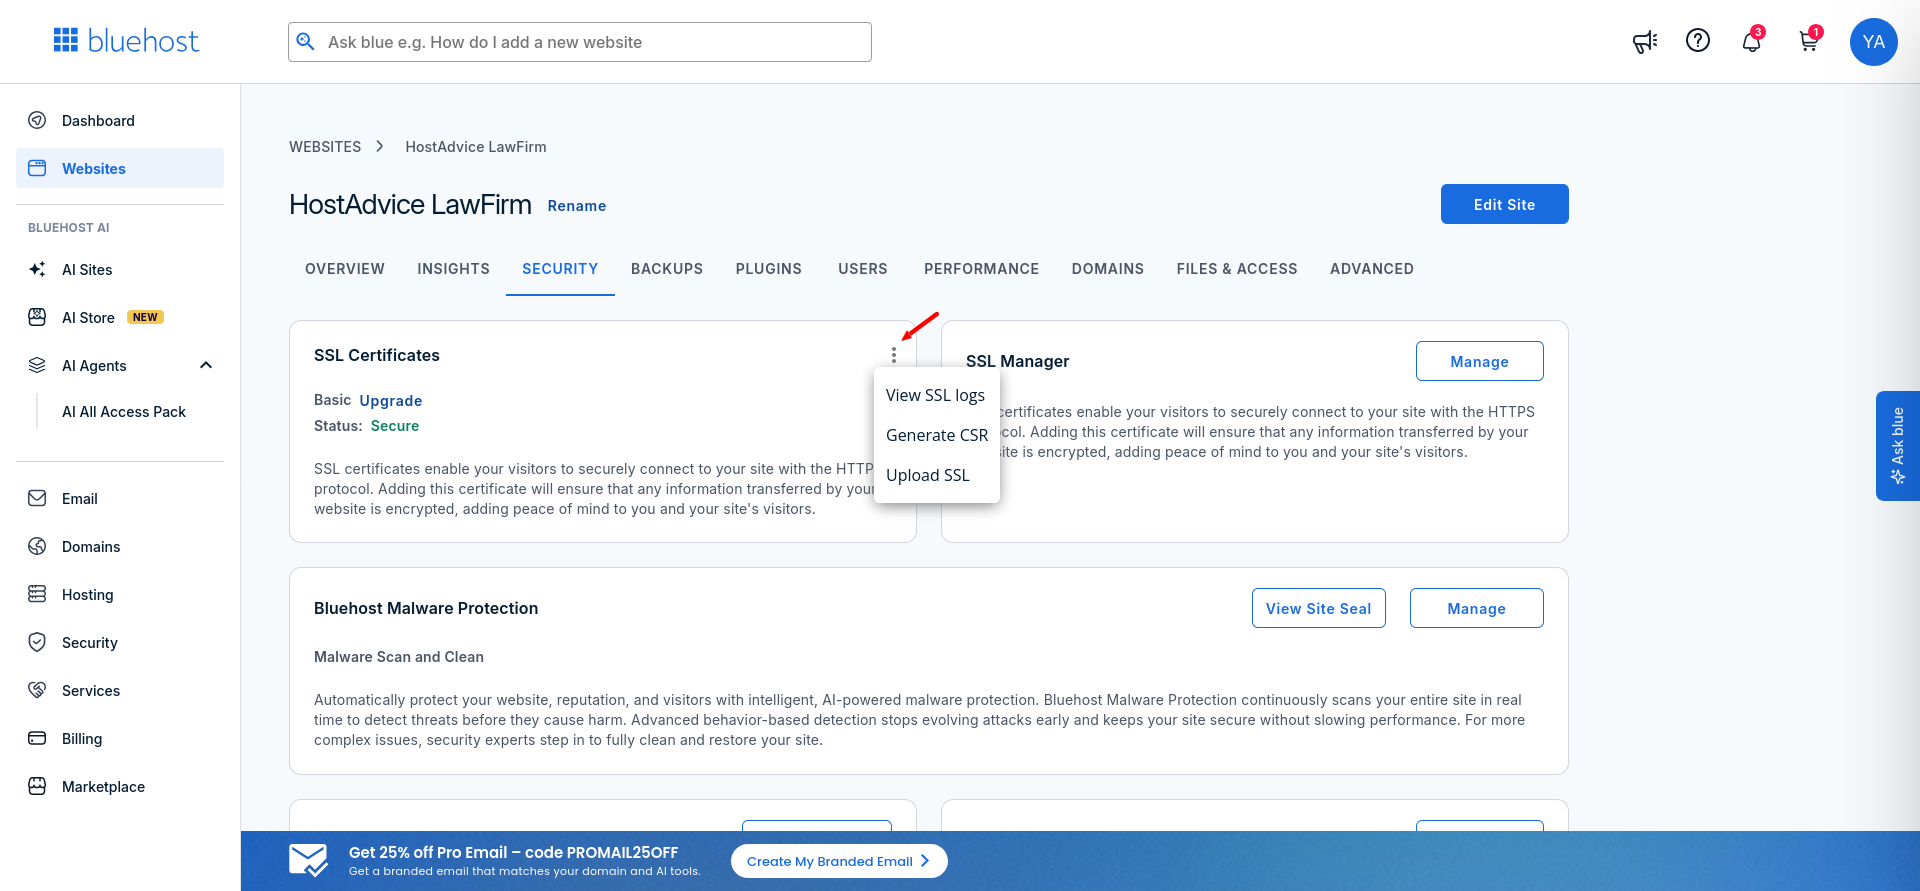The height and width of the screenshot is (891, 1920).
Task: Click the promo banner envelope icon
Action: tap(308, 860)
